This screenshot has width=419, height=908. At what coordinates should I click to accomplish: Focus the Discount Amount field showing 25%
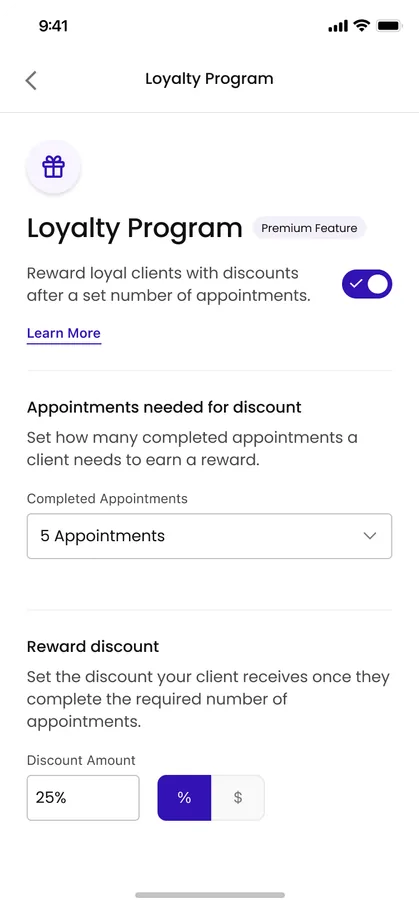tap(83, 797)
